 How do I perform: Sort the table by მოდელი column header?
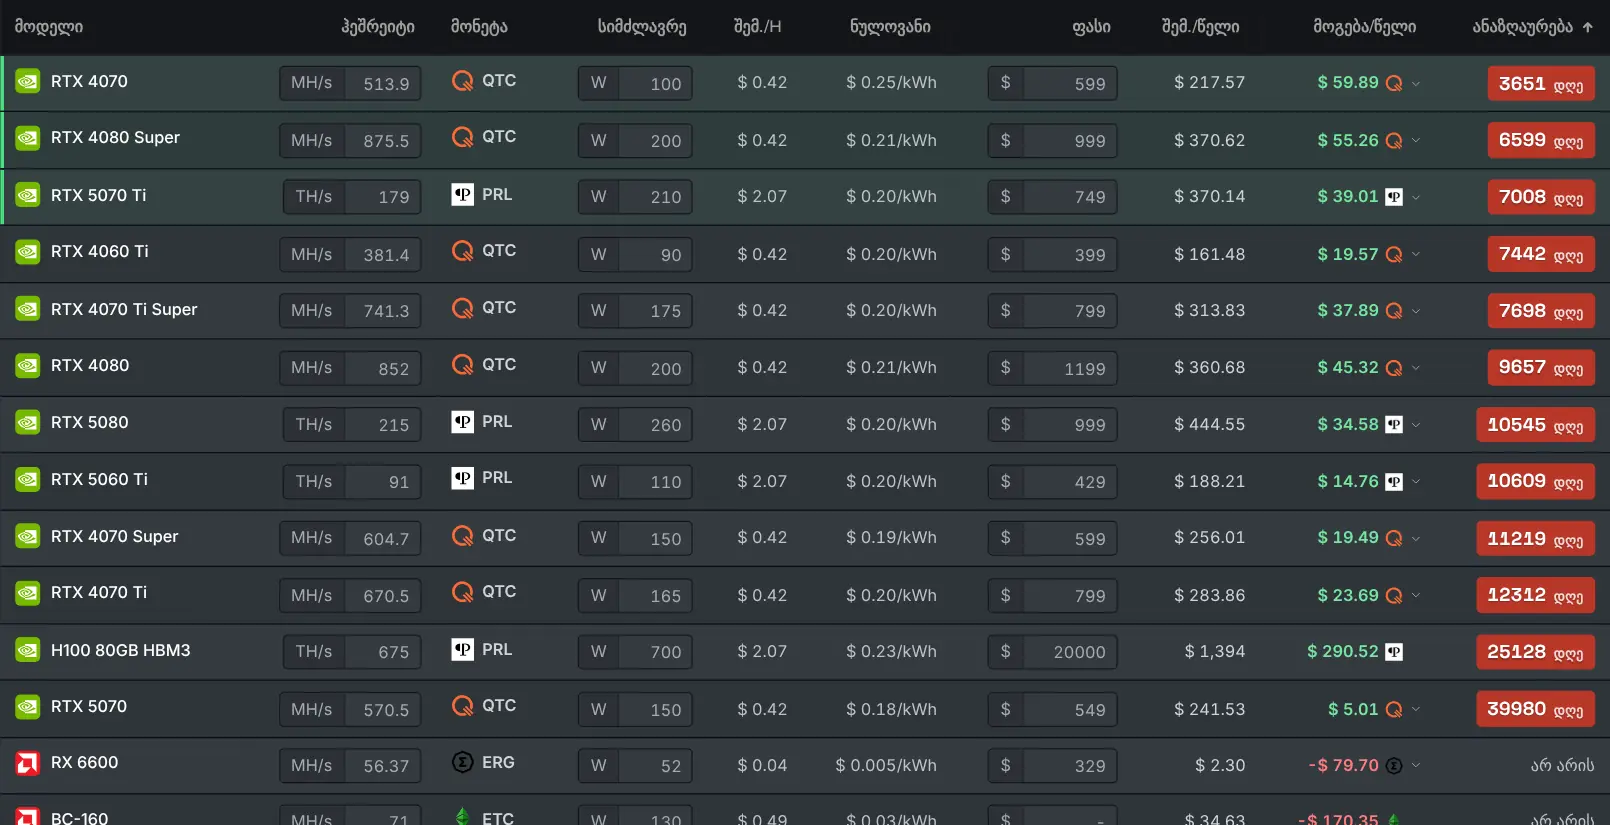pyautogui.click(x=49, y=27)
